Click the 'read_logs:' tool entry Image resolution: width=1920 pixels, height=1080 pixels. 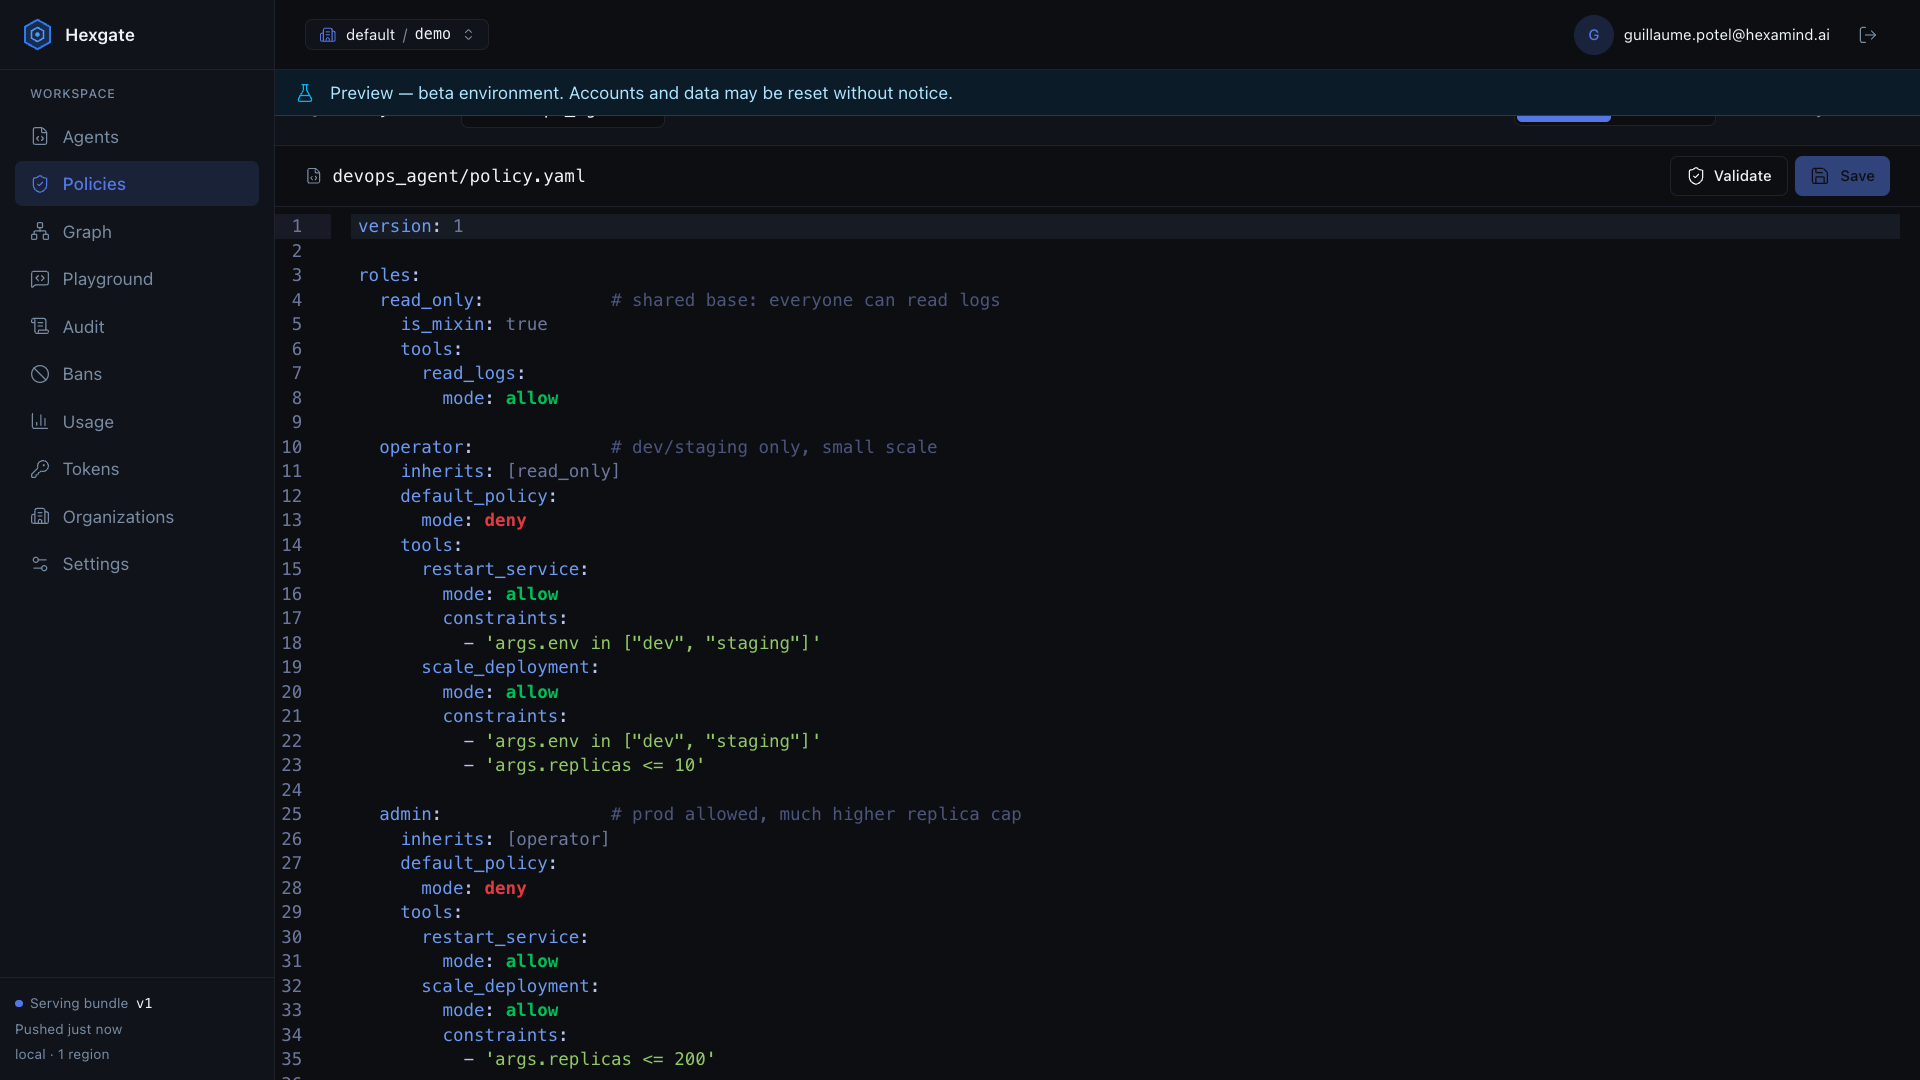click(x=474, y=373)
